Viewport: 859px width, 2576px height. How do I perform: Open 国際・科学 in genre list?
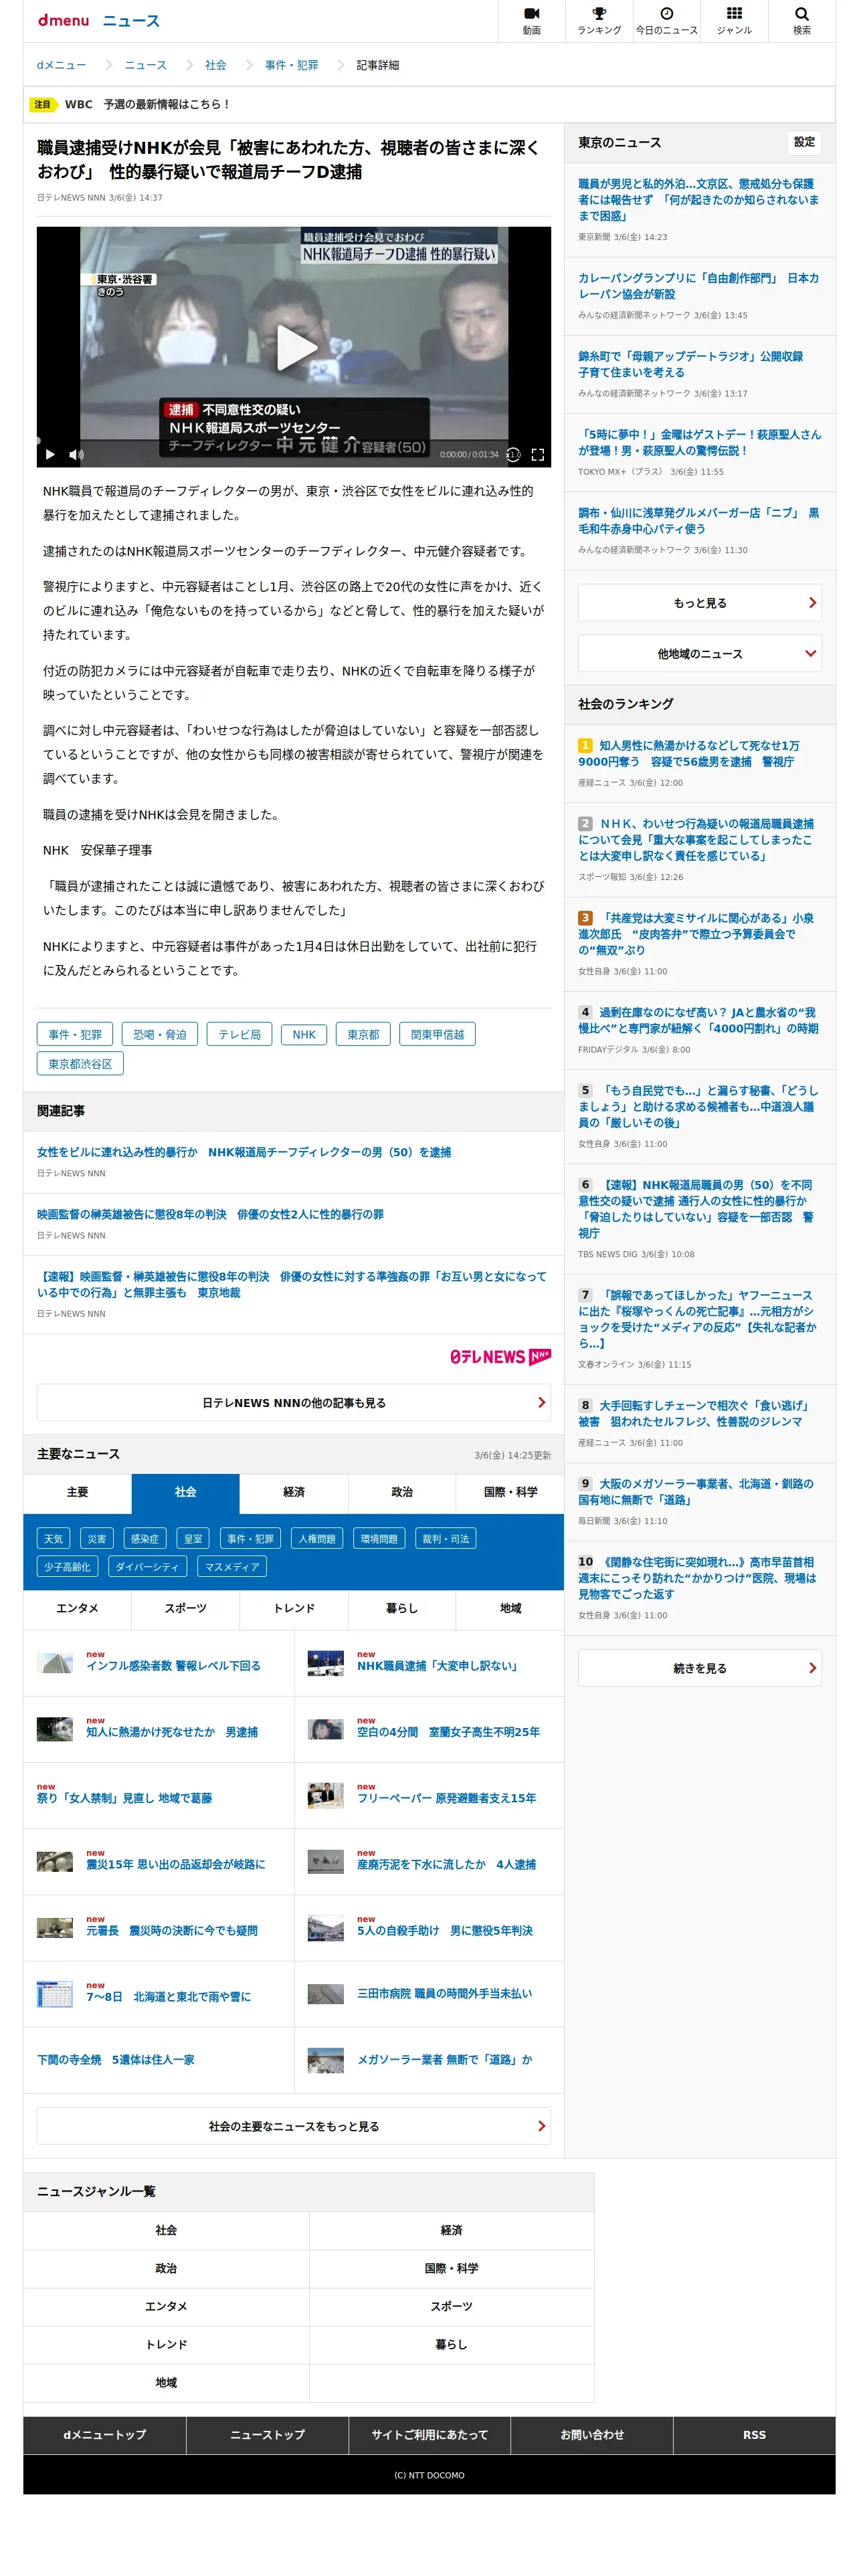tap(451, 2268)
